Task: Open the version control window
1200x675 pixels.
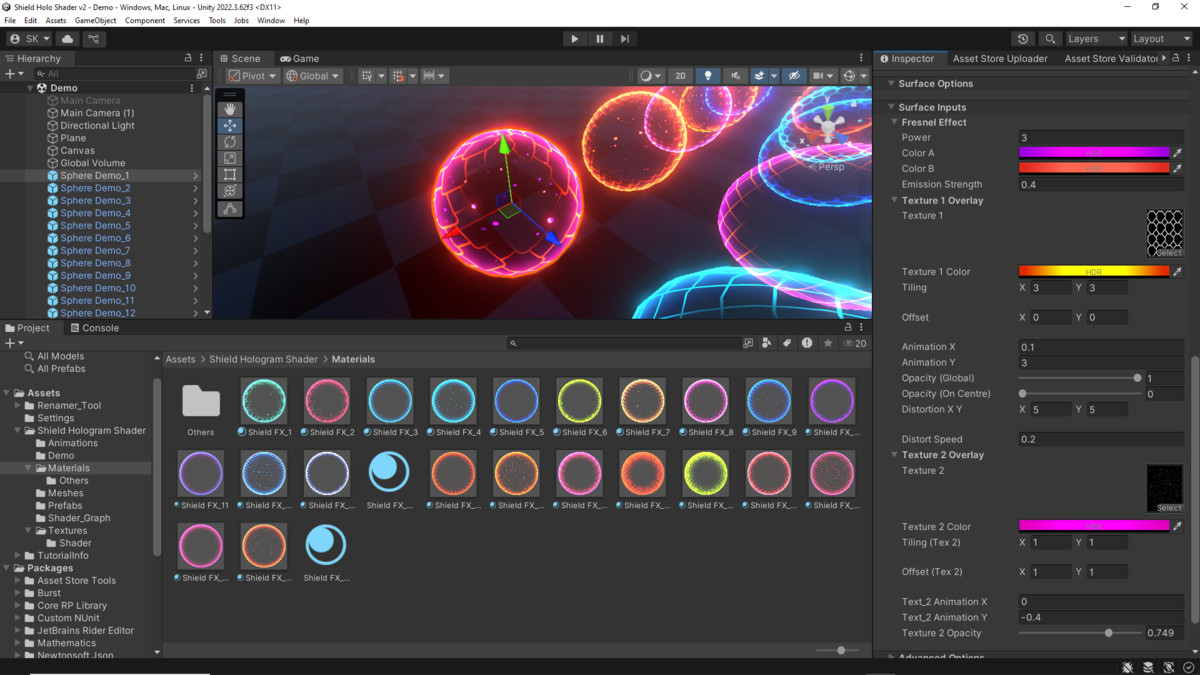Action: (x=94, y=38)
